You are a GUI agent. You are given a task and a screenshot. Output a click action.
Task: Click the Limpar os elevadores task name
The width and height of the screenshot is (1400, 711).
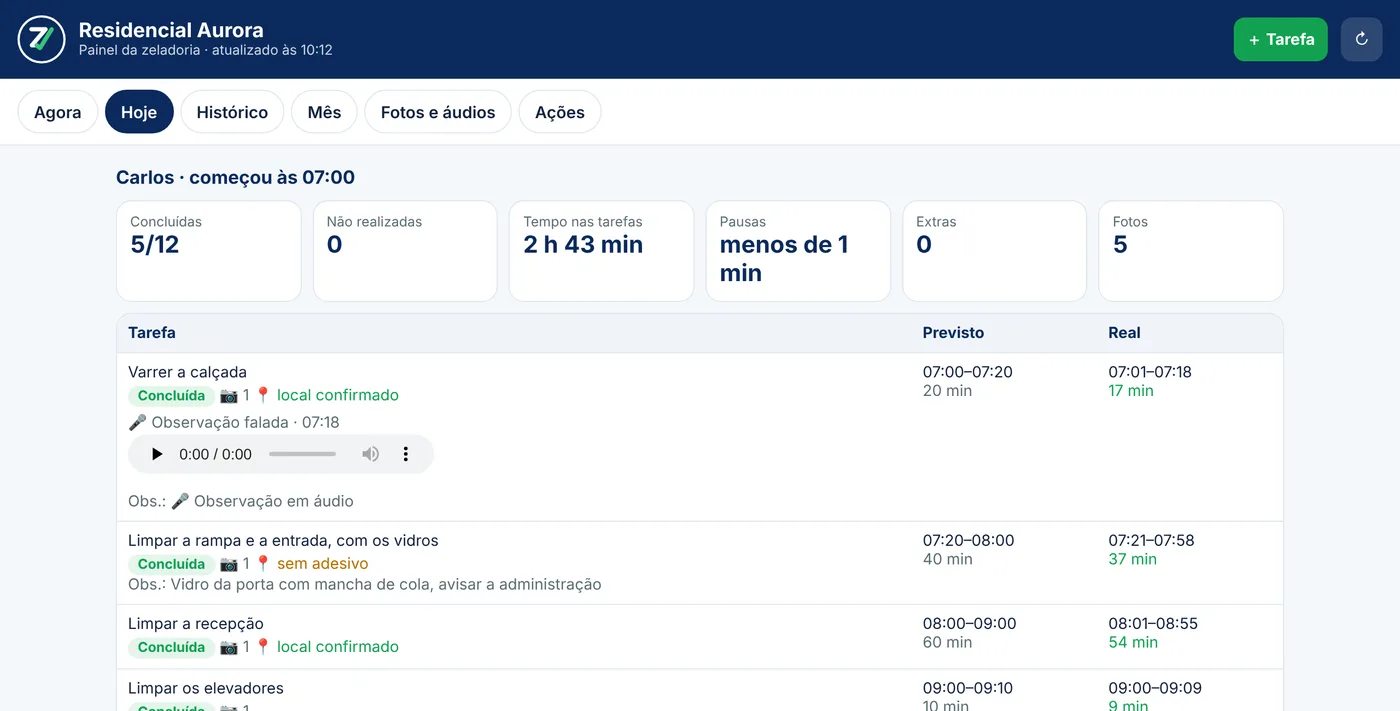[x=206, y=688]
